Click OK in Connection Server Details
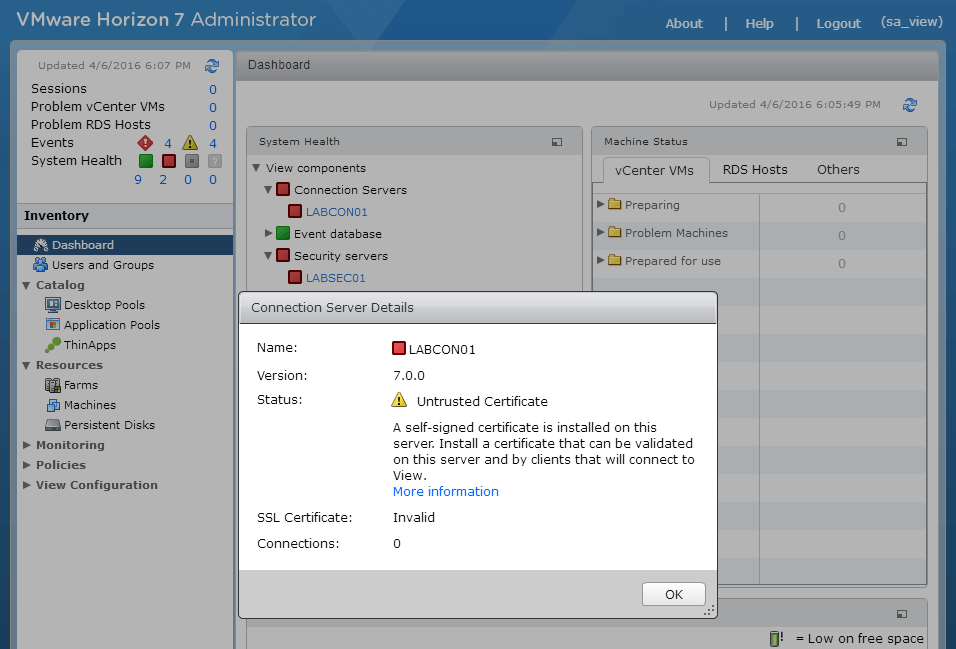Screen dimensions: 956x649 pyautogui.click(x=674, y=594)
